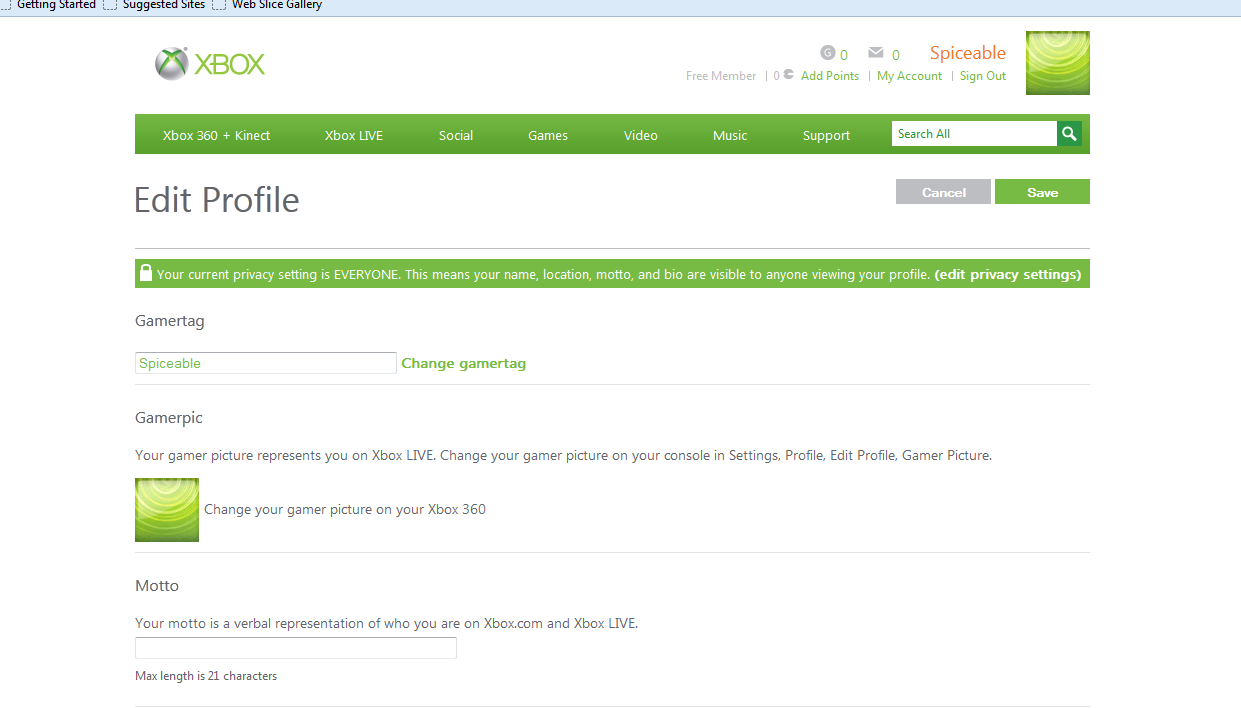
Task: Open the Suggested Sites bookmark
Action: [164, 5]
